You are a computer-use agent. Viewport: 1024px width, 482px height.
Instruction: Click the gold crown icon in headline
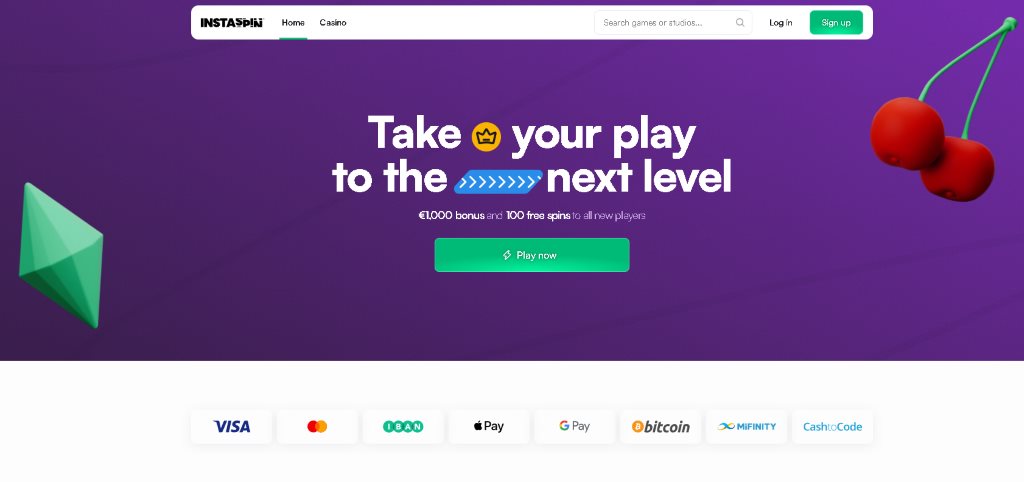tap(486, 137)
